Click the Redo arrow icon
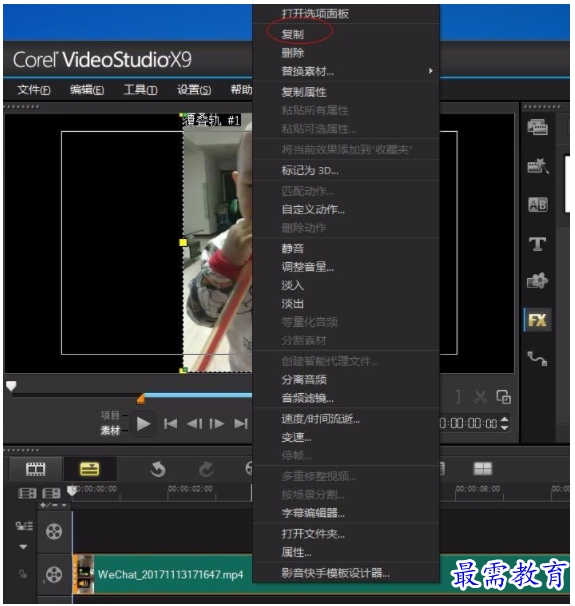Viewport: 575px width, 606px height. [206, 469]
